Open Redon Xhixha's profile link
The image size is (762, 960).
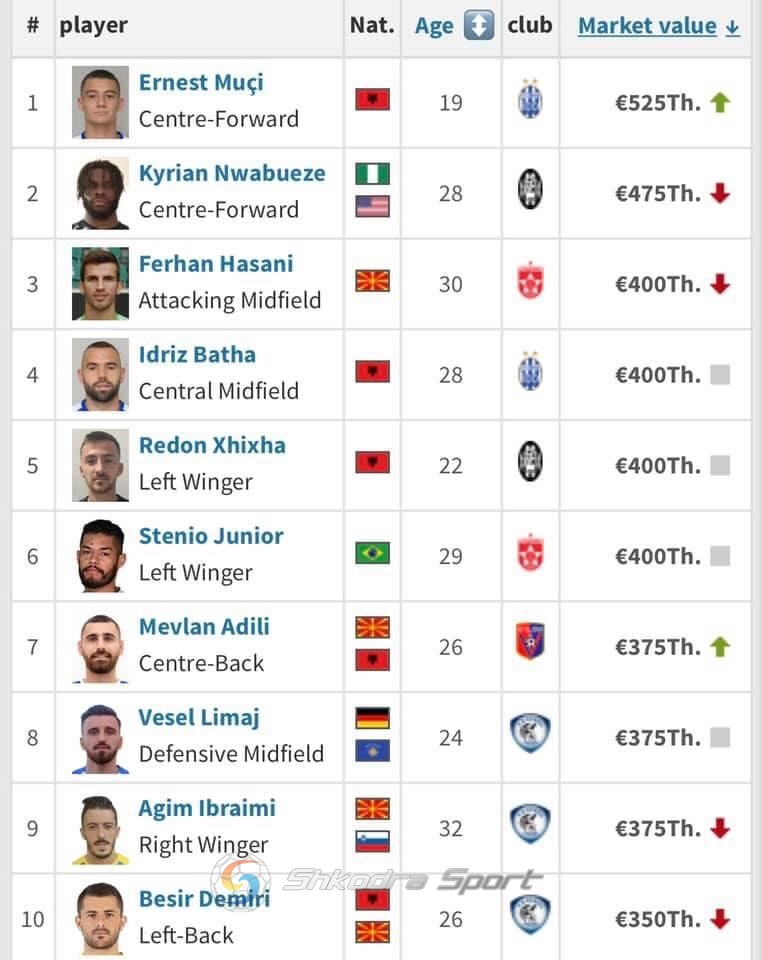click(212, 445)
